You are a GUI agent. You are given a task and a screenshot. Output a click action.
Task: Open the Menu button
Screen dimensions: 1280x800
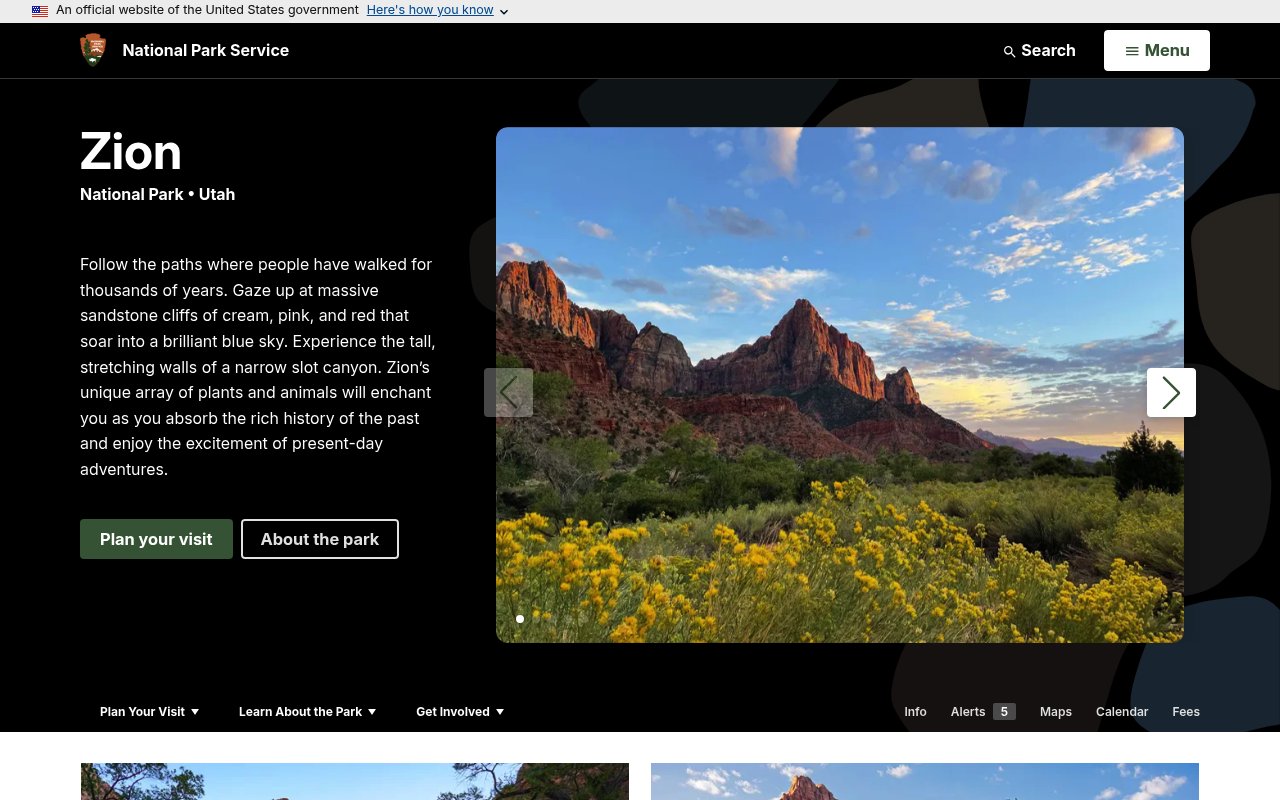[x=1157, y=50]
